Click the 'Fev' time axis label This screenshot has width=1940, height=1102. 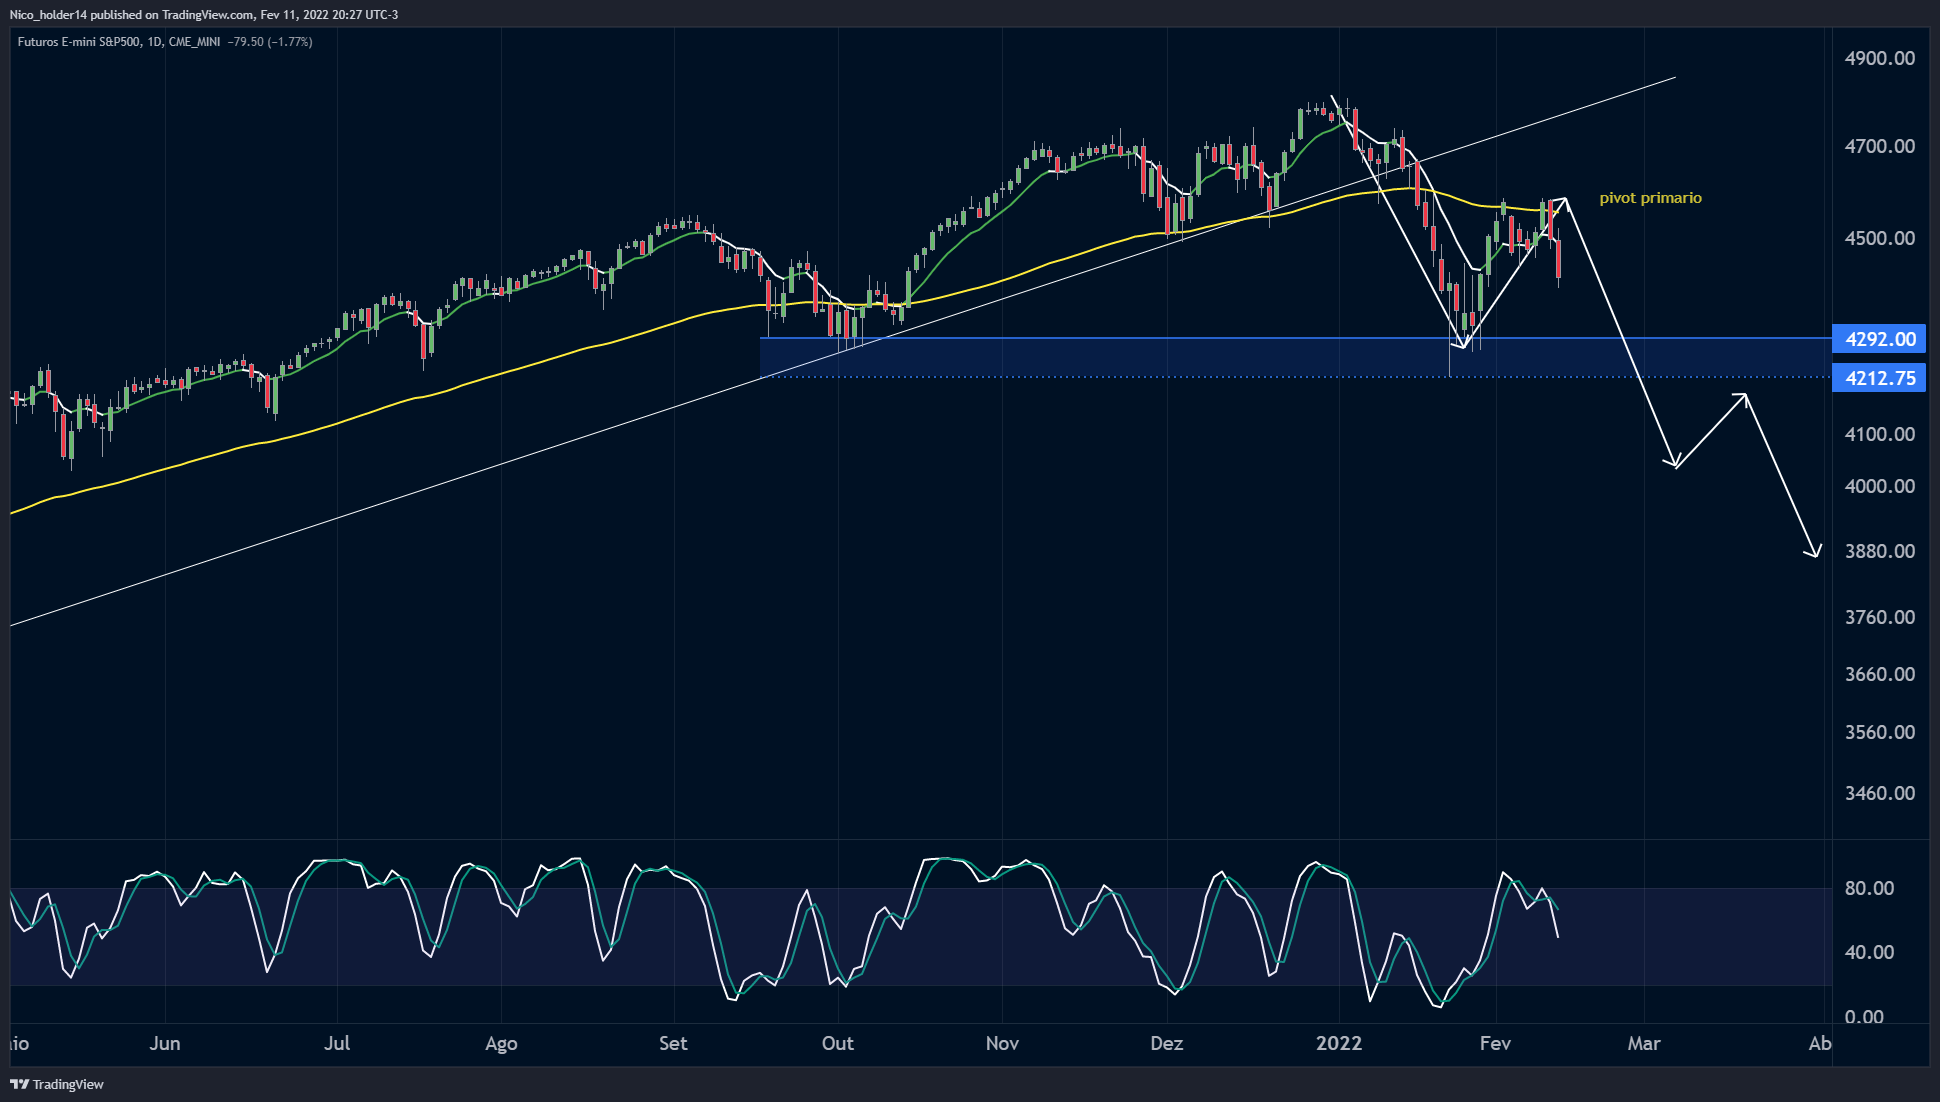click(1495, 1043)
